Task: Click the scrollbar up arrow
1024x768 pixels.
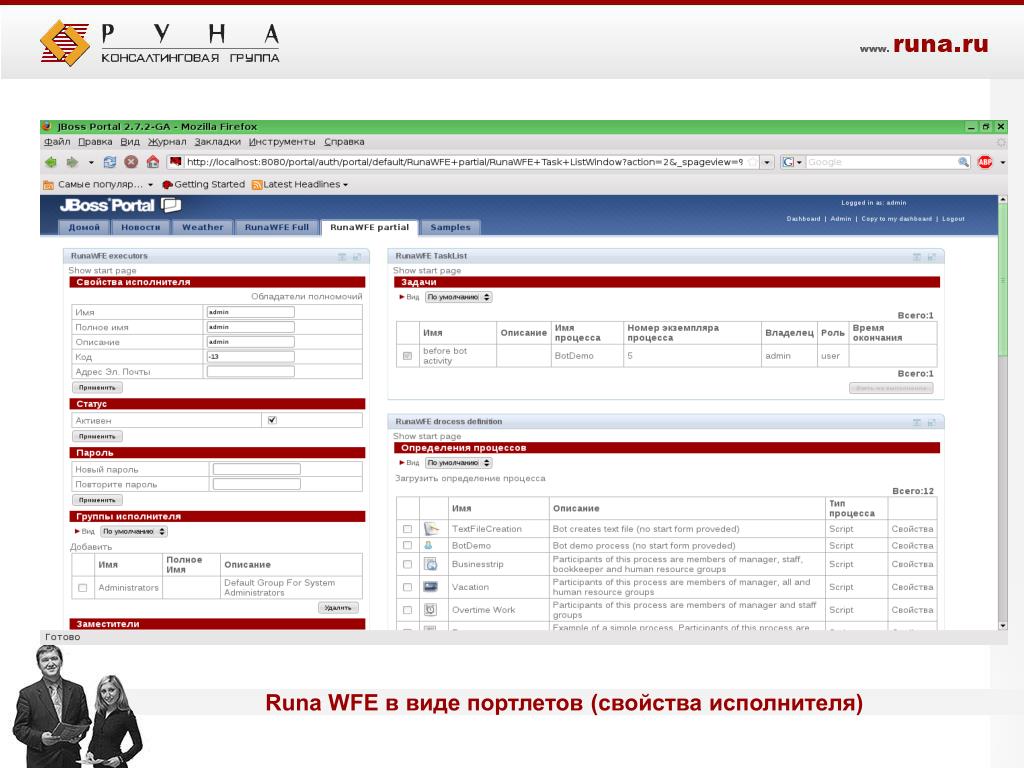Action: [1003, 199]
